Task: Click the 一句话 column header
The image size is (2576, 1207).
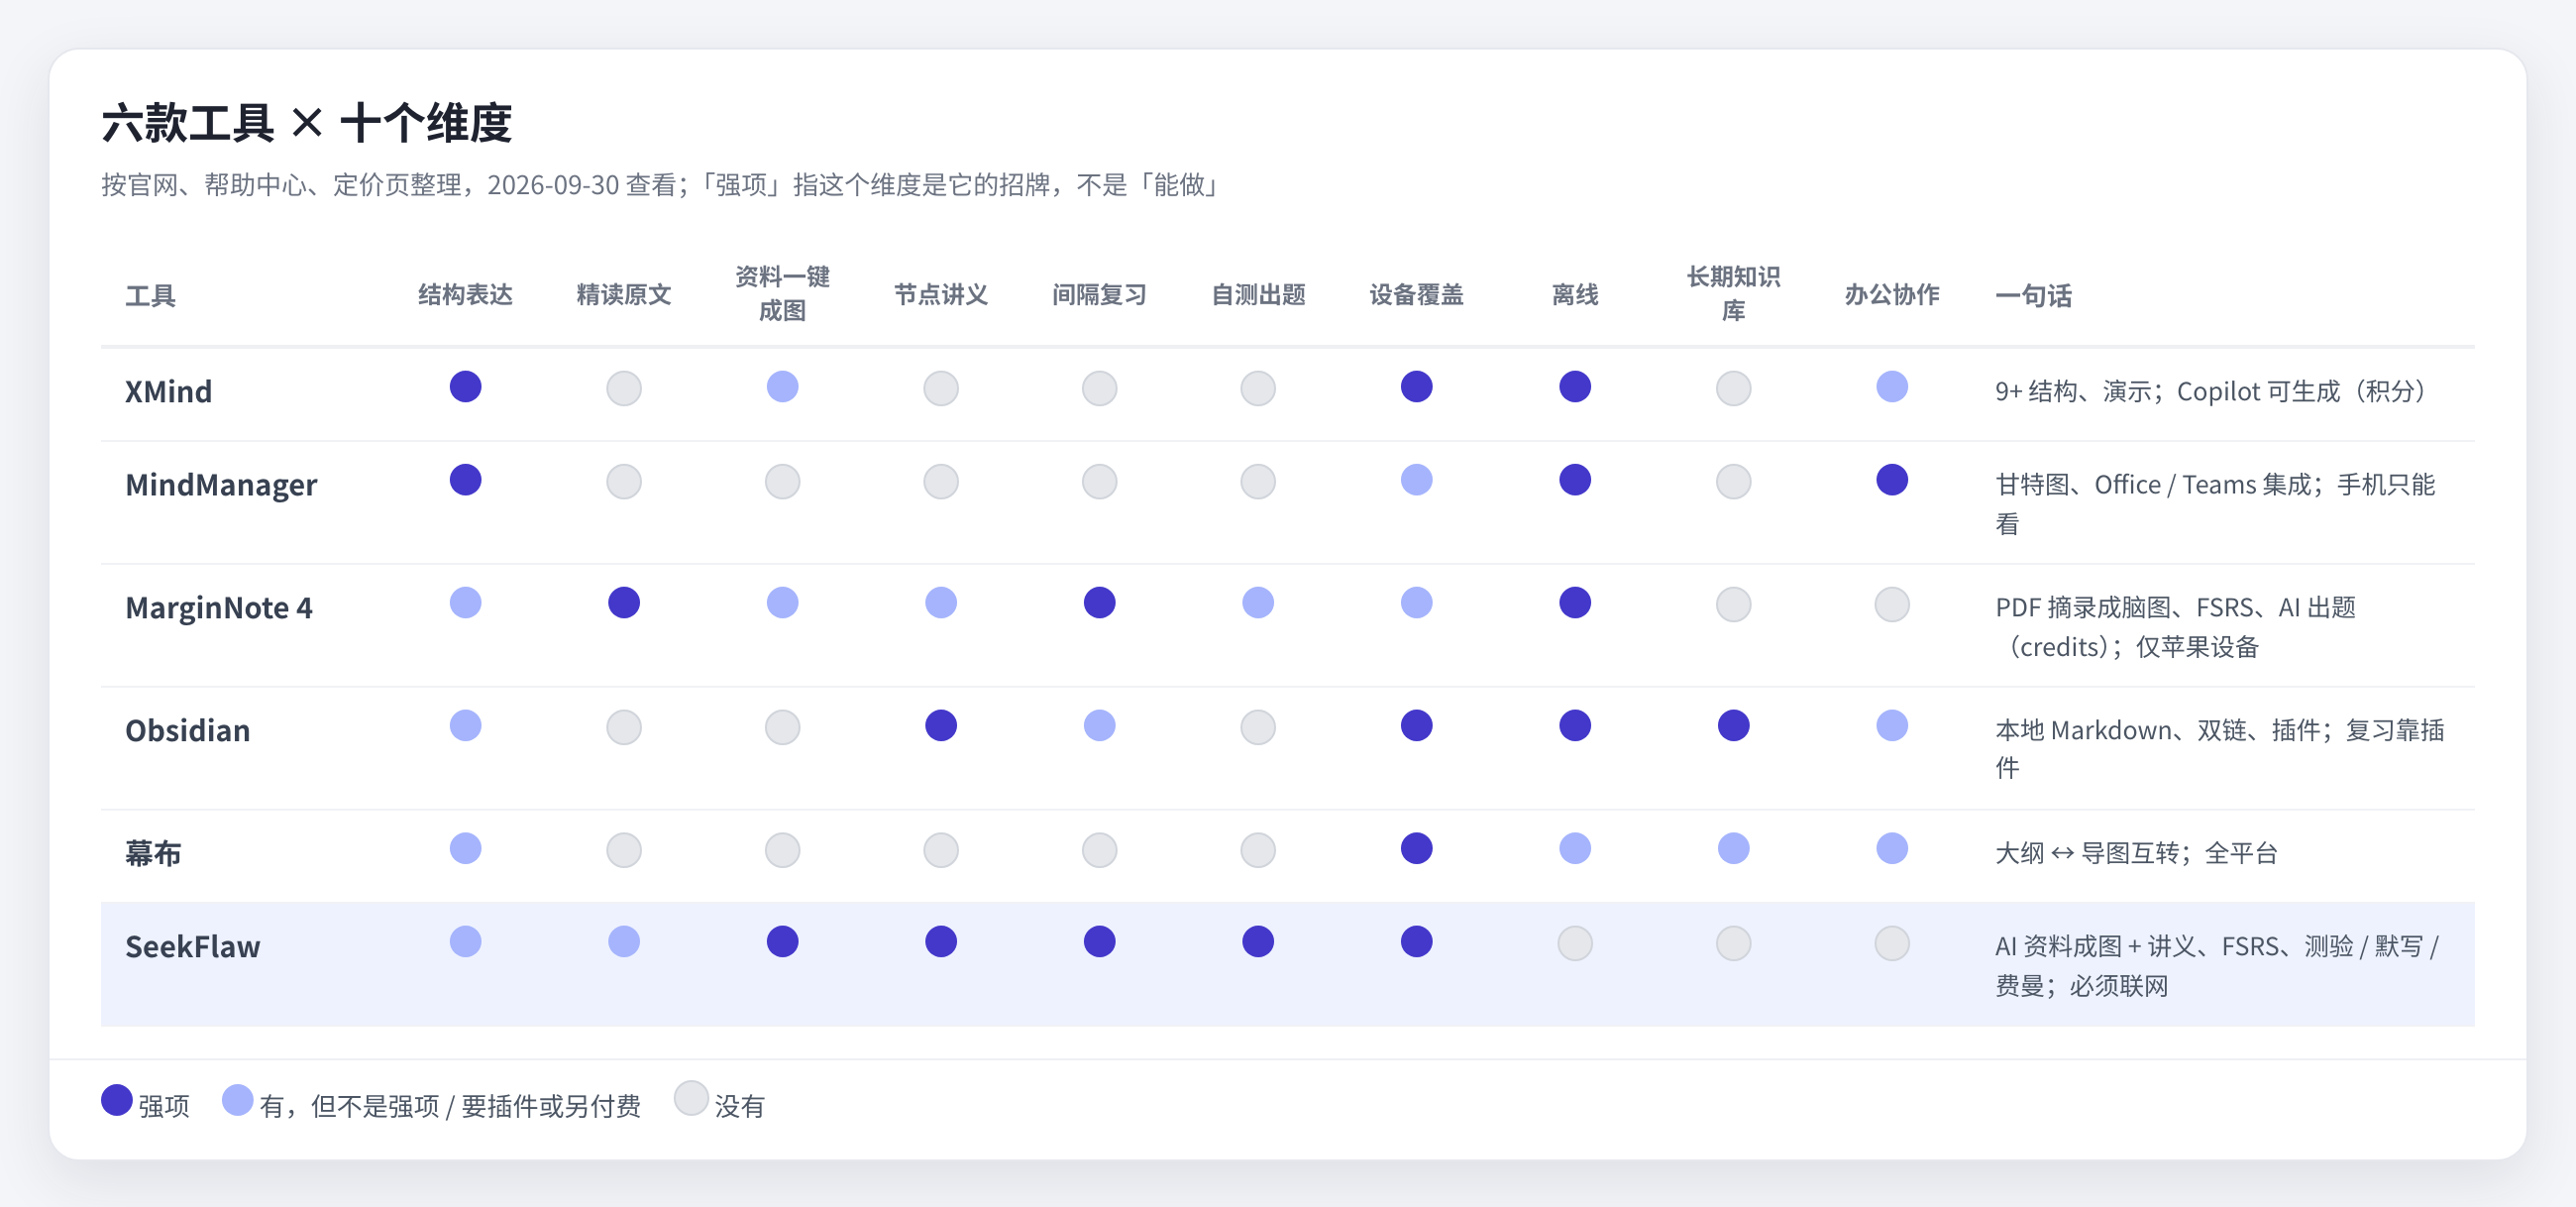Action: [2033, 296]
